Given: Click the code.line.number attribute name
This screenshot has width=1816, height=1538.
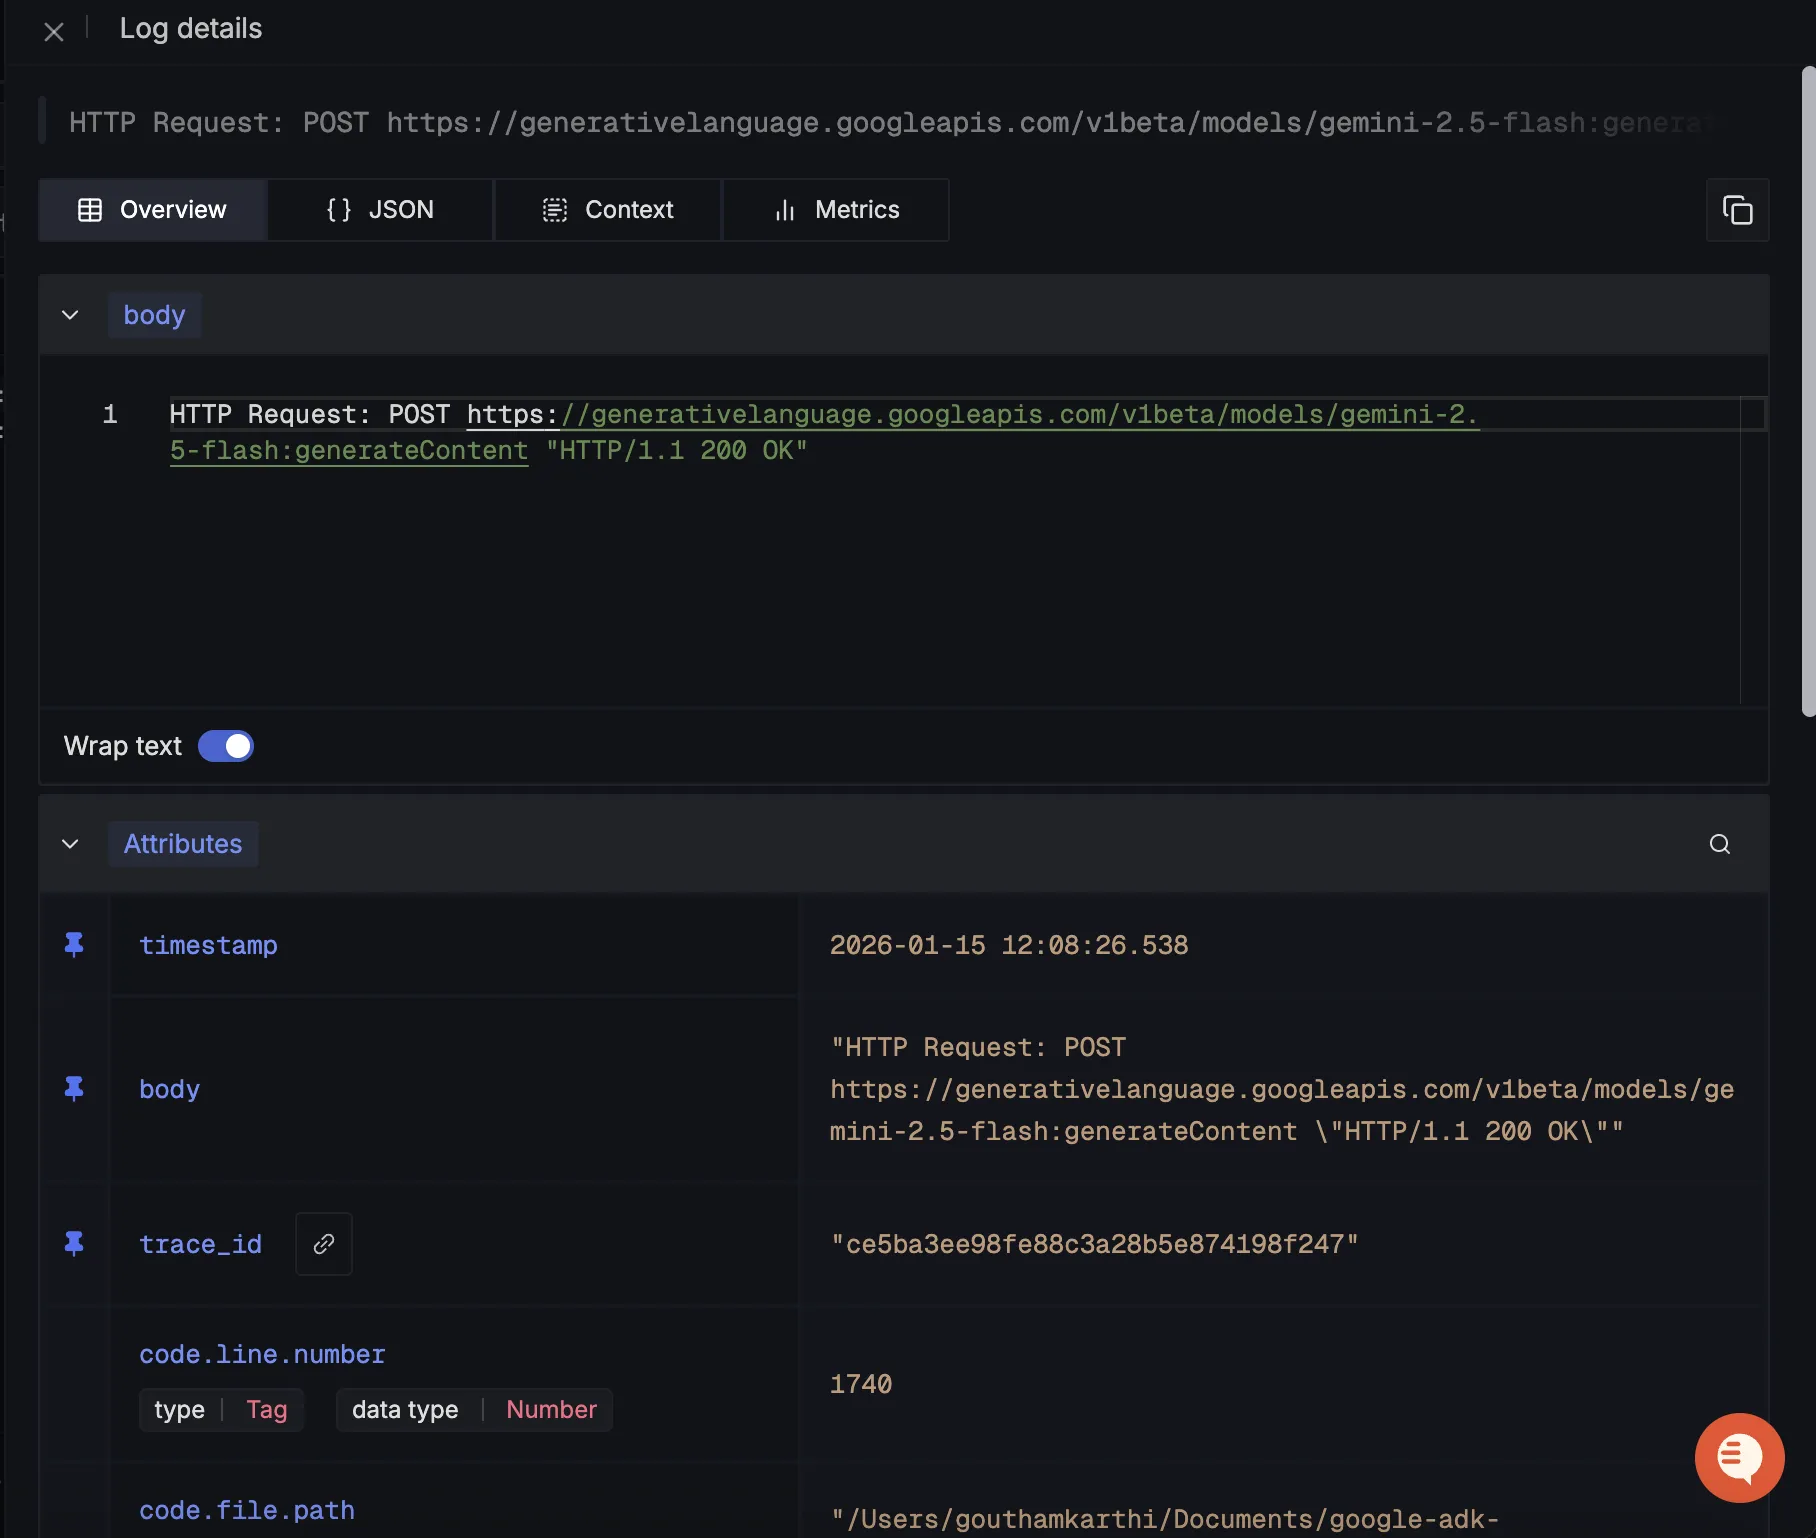Looking at the screenshot, I should (x=262, y=1354).
